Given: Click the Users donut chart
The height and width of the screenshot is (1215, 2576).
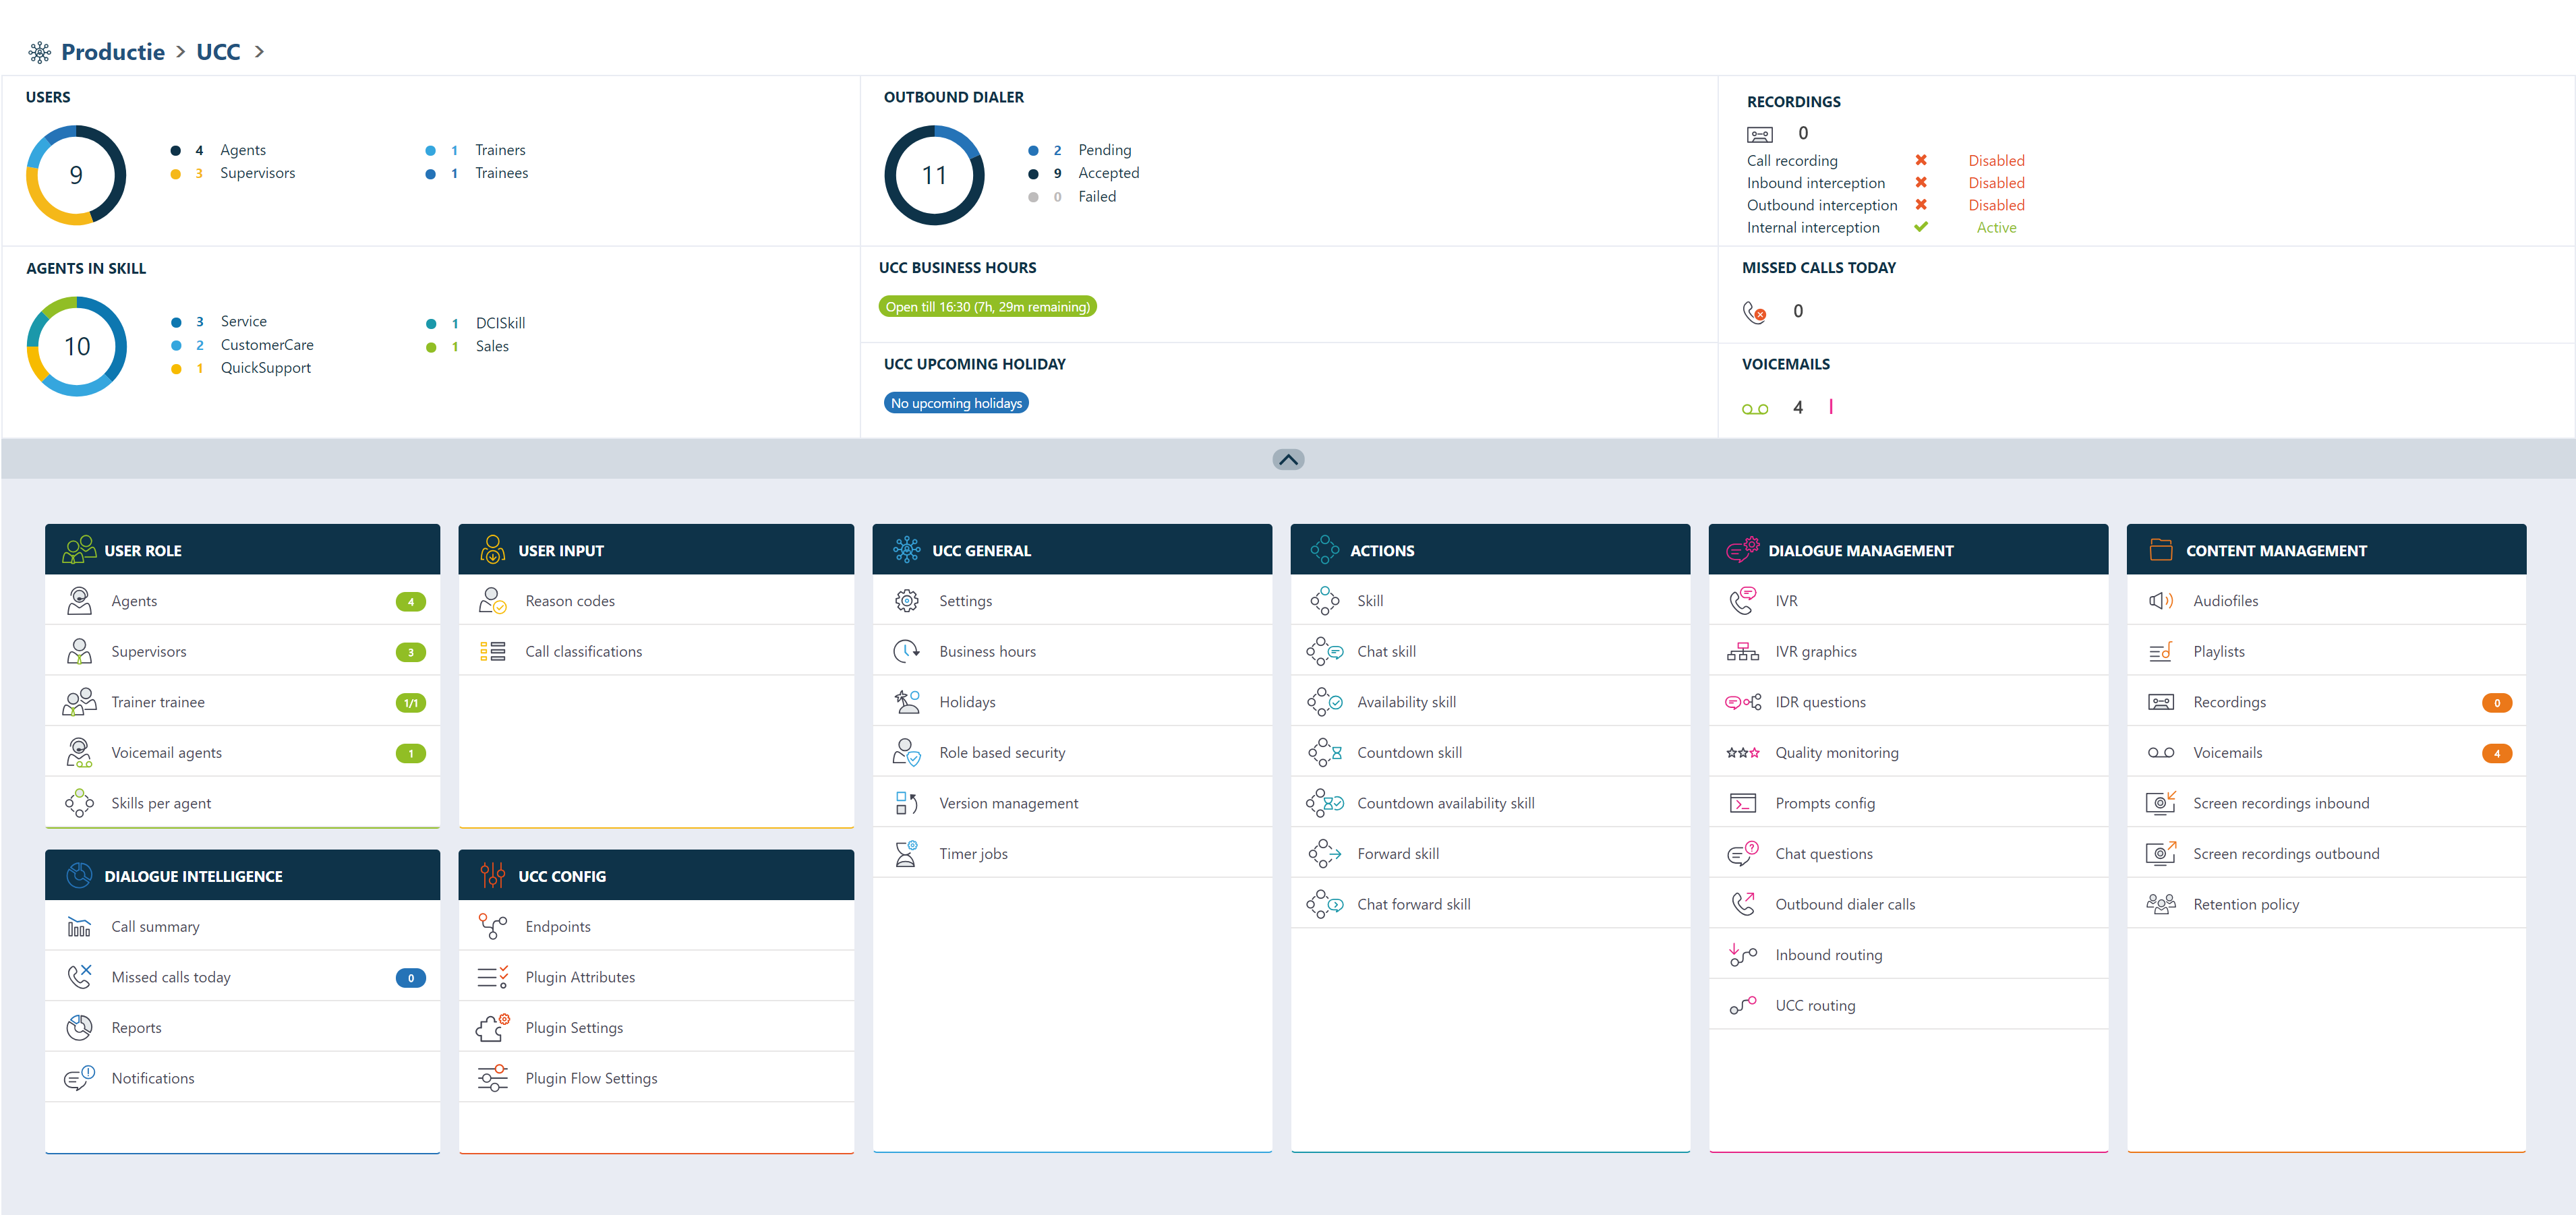Looking at the screenshot, I should 76,175.
